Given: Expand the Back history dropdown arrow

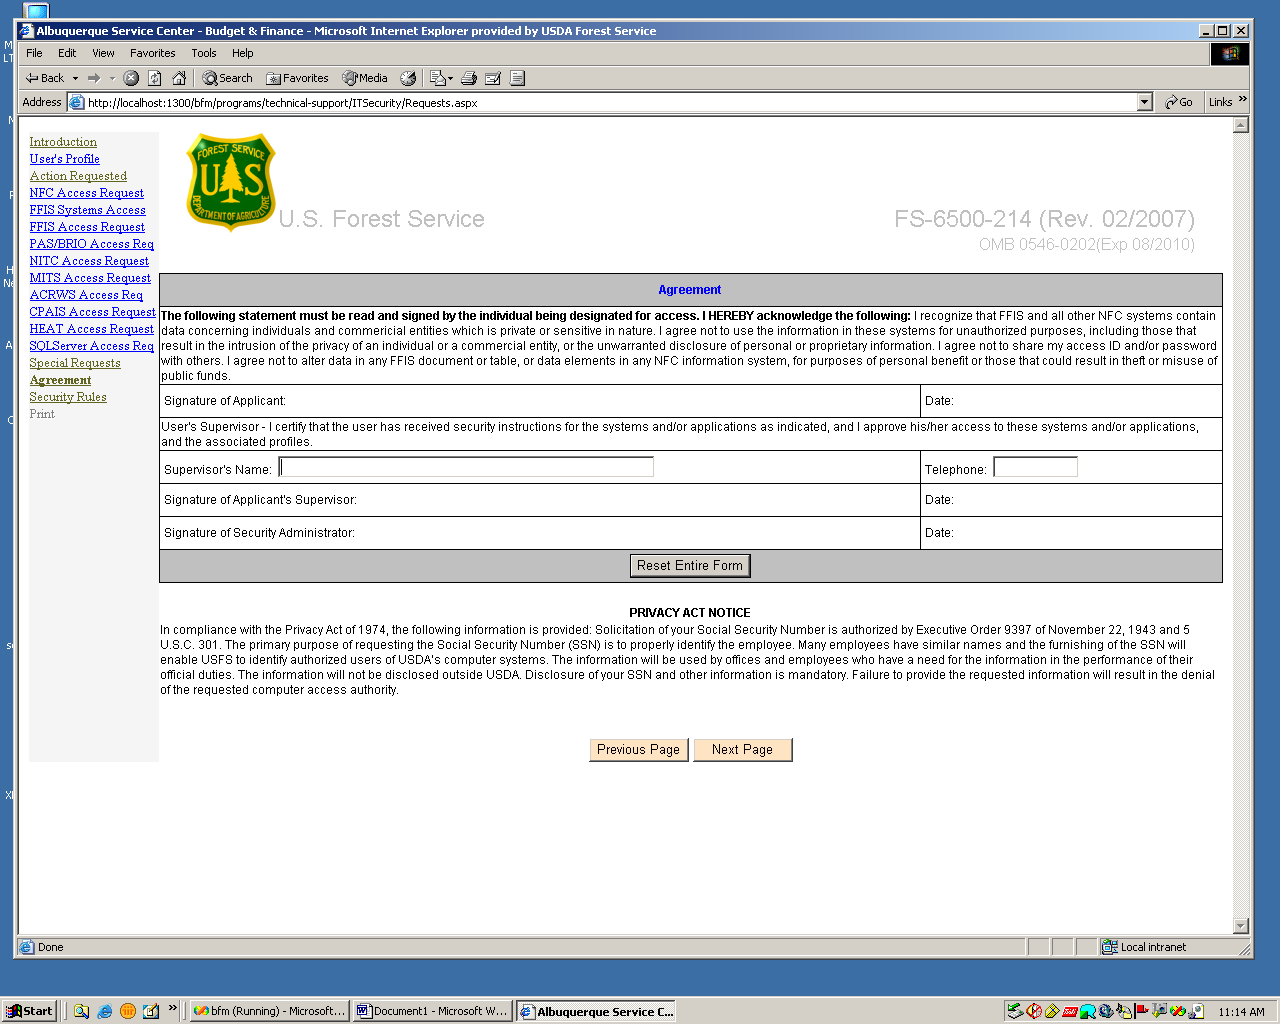Looking at the screenshot, I should point(75,78).
